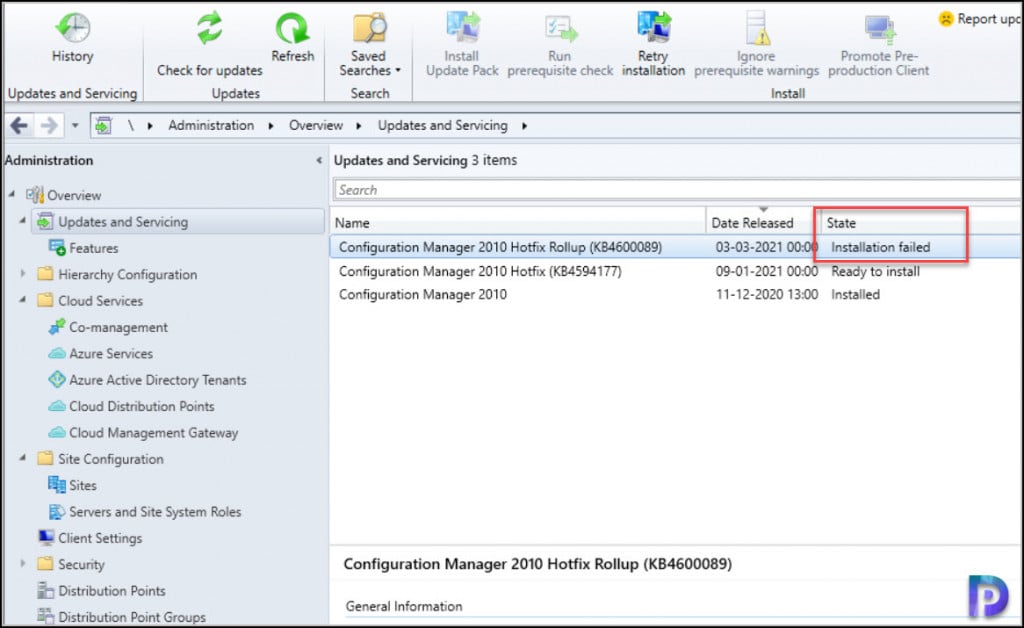Collapse the Overview tree node

coord(12,195)
